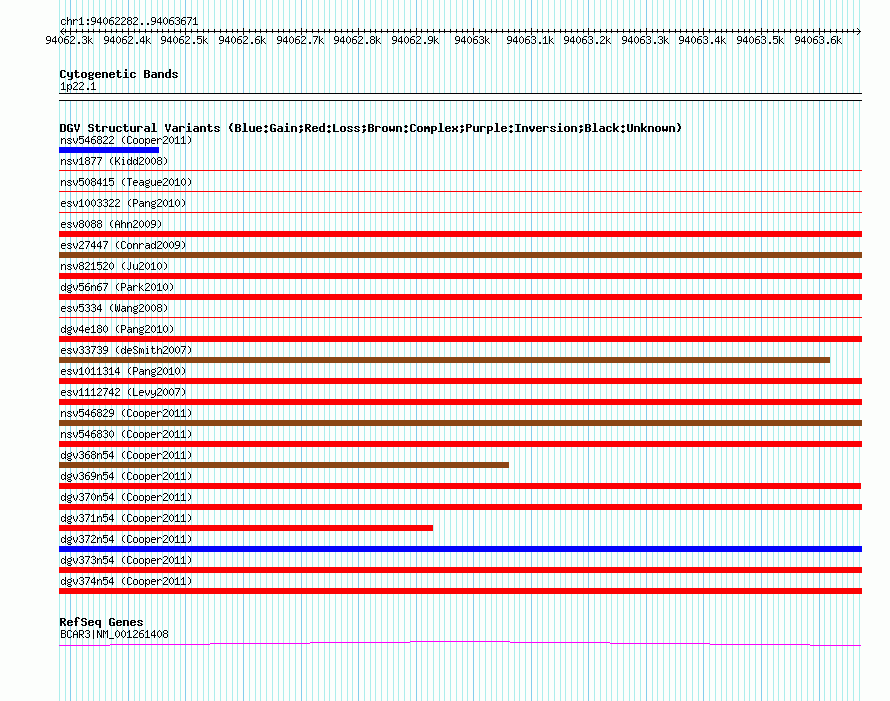Click the esv27447 brown complex bar

click(x=460, y=255)
